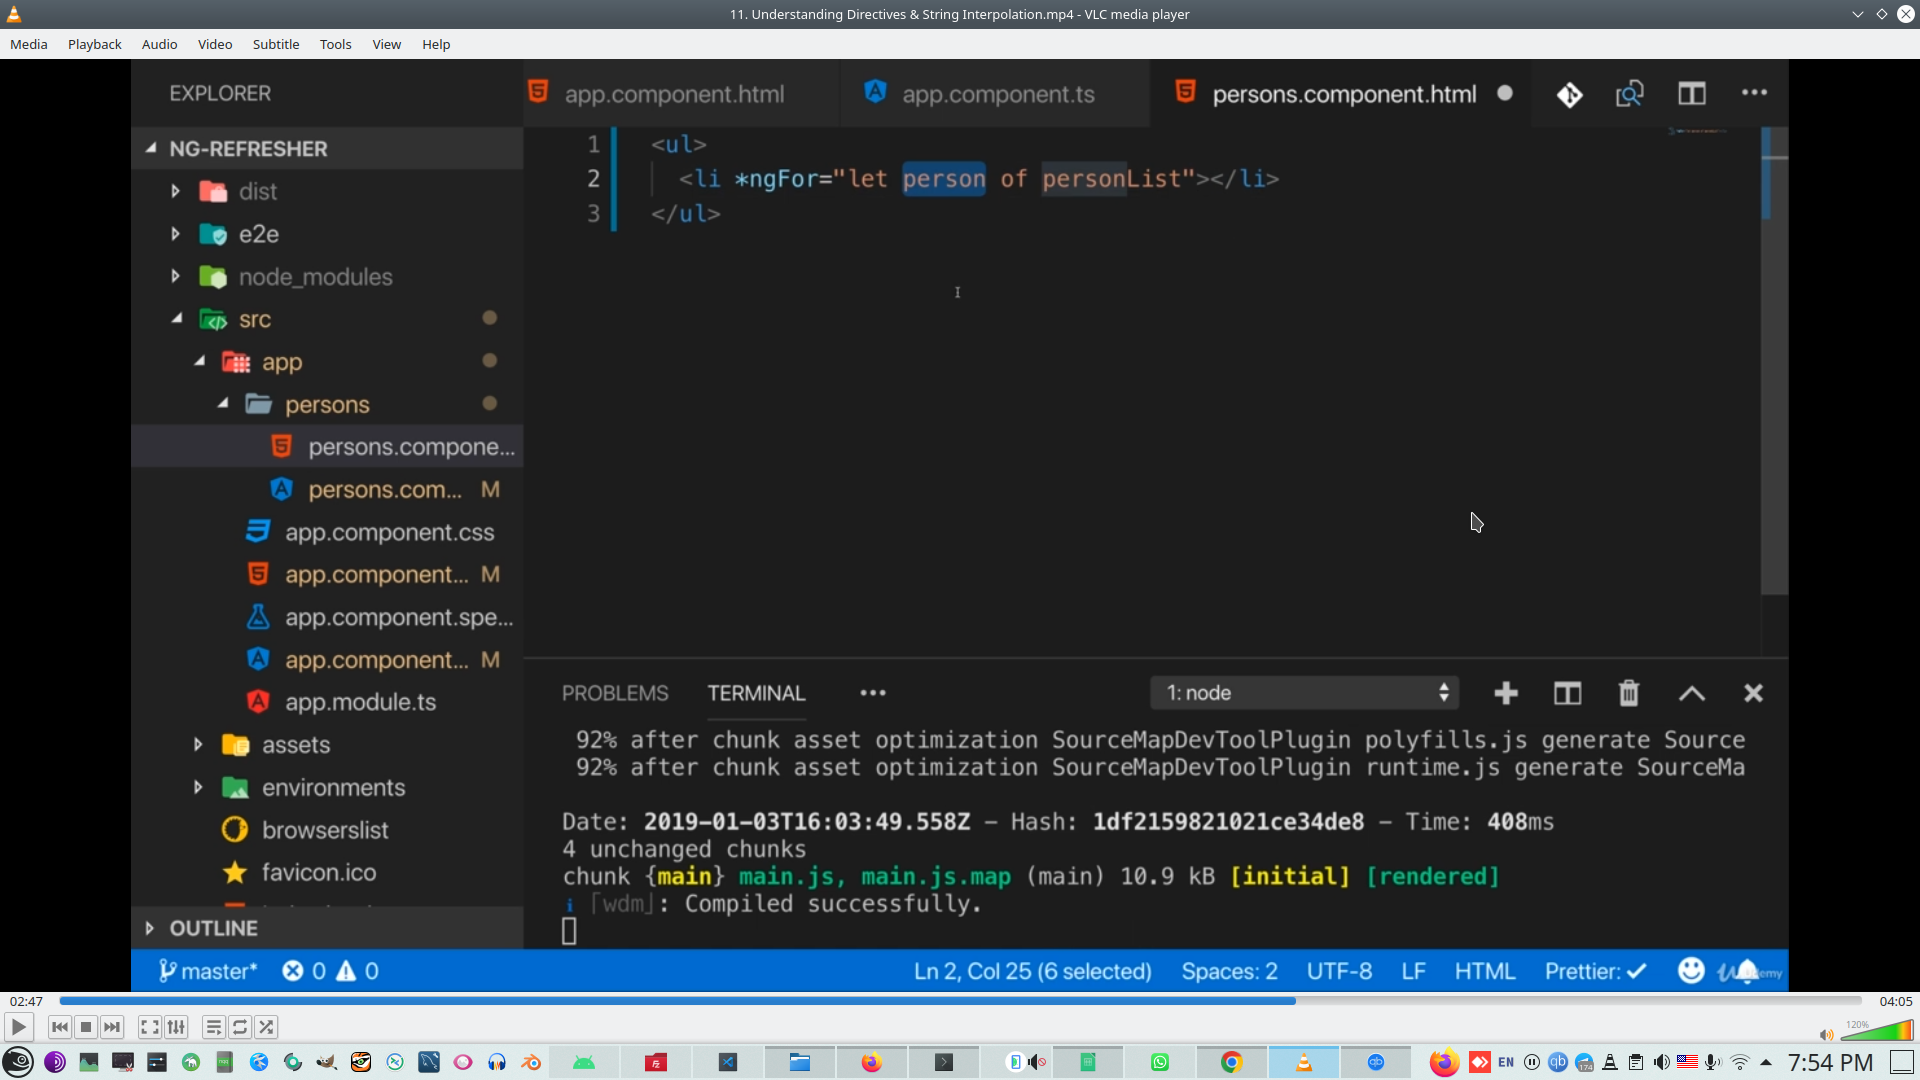Open the Tools menu
This screenshot has width=1920, height=1080.
point(335,44)
